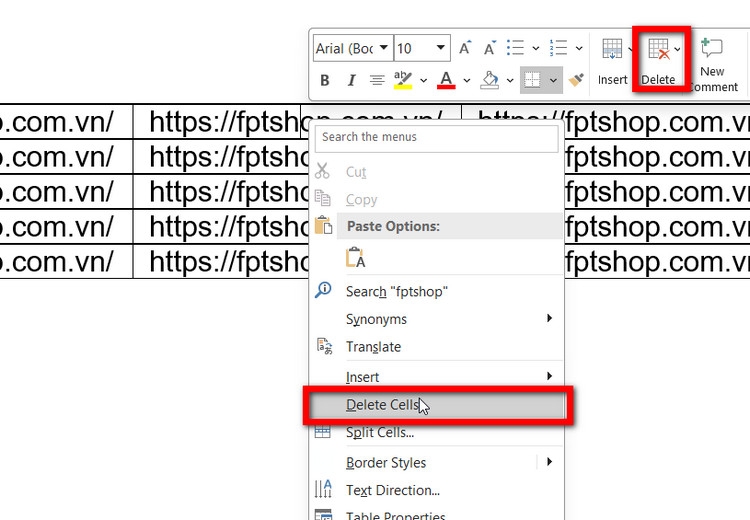This screenshot has height=520, width=750.
Task: Apply bullet list icon
Action: 516,48
